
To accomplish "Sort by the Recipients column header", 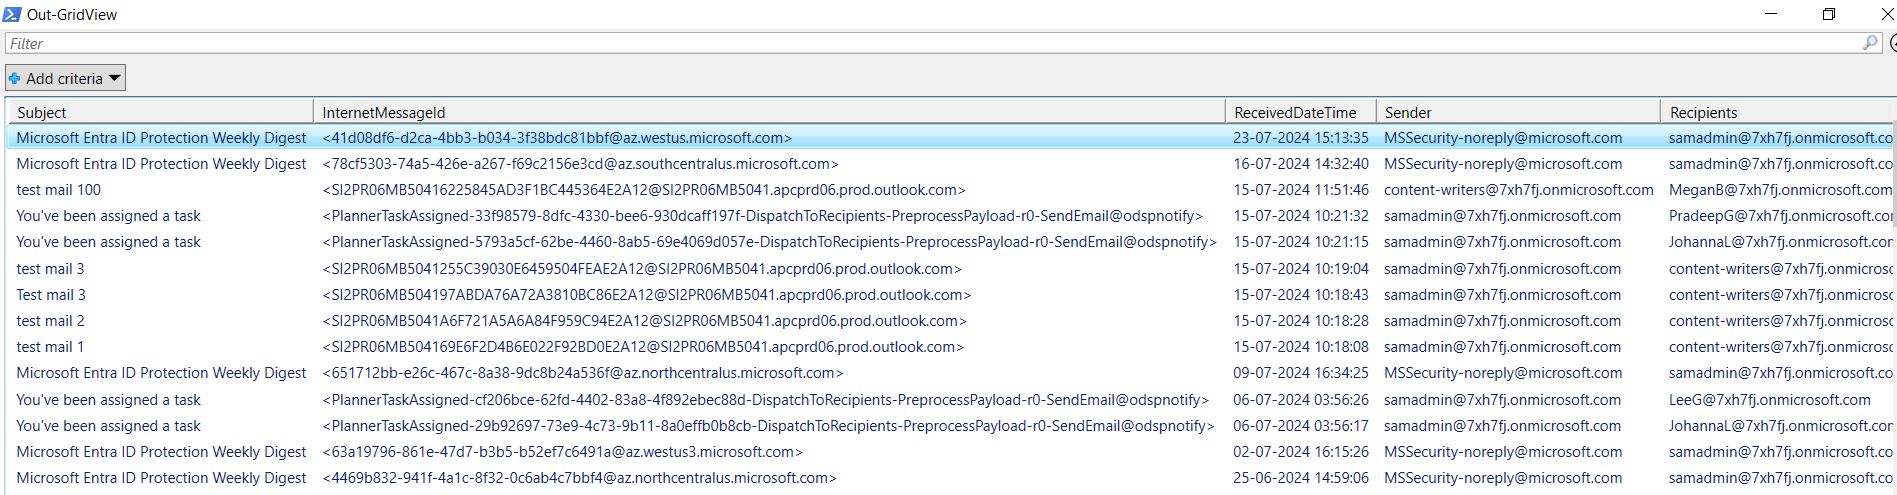I will pyautogui.click(x=1778, y=112).
